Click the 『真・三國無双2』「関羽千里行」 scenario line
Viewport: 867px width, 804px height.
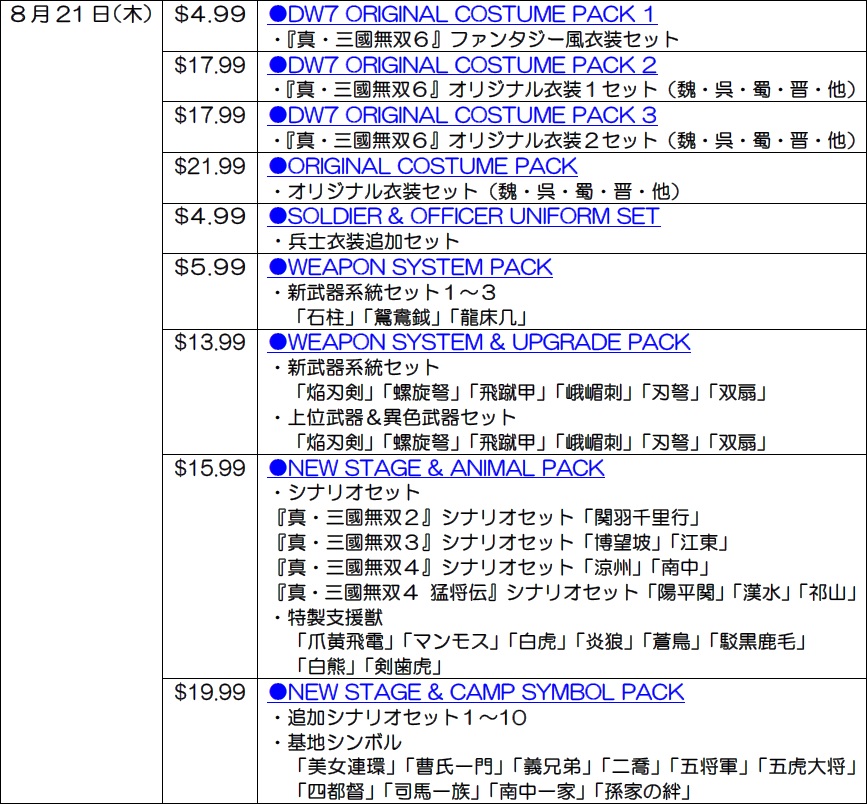pos(489,518)
